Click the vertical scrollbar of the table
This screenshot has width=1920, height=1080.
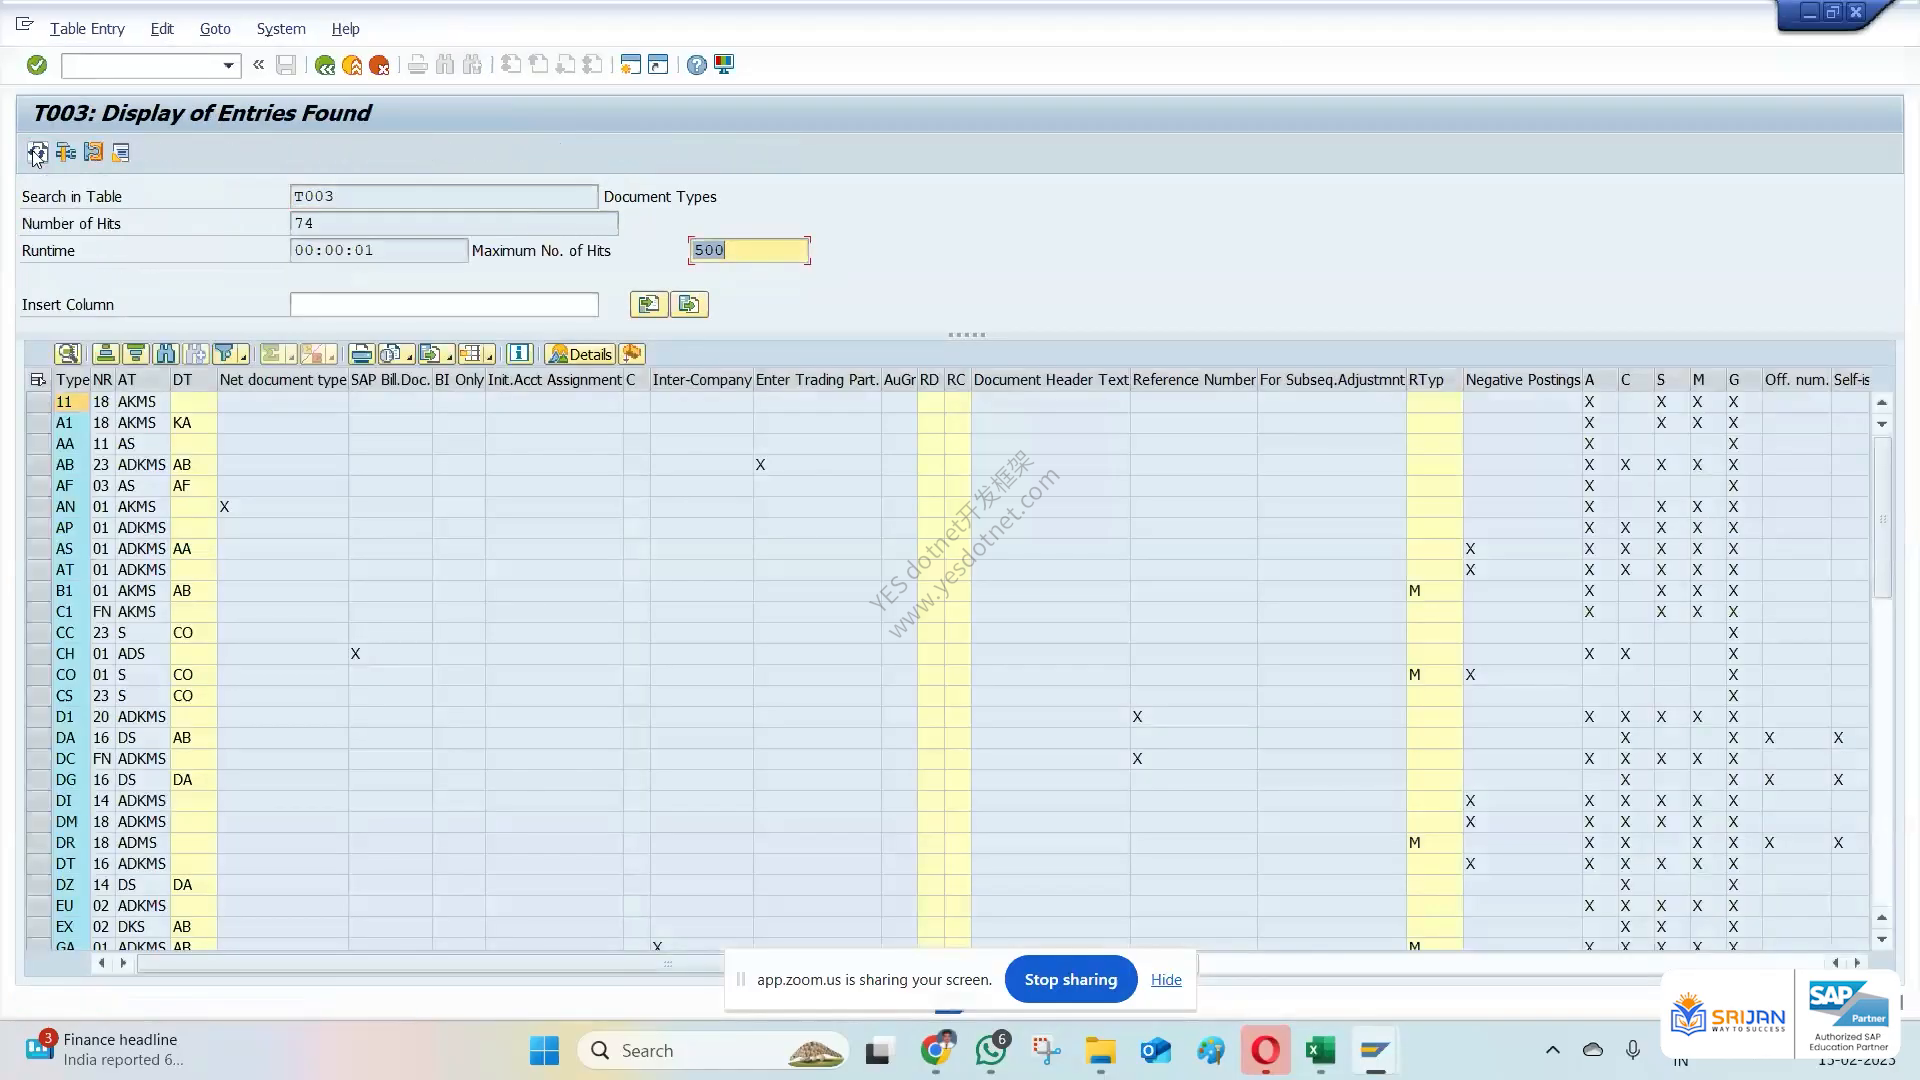(x=1882, y=517)
